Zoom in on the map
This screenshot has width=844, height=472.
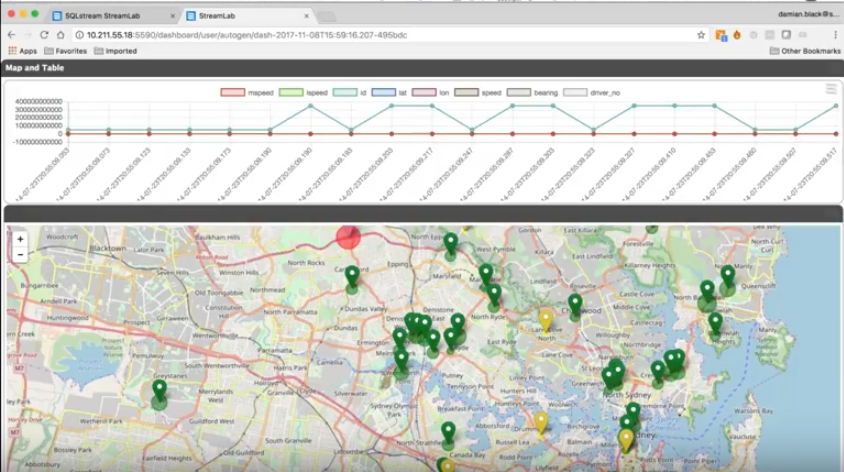(20, 240)
